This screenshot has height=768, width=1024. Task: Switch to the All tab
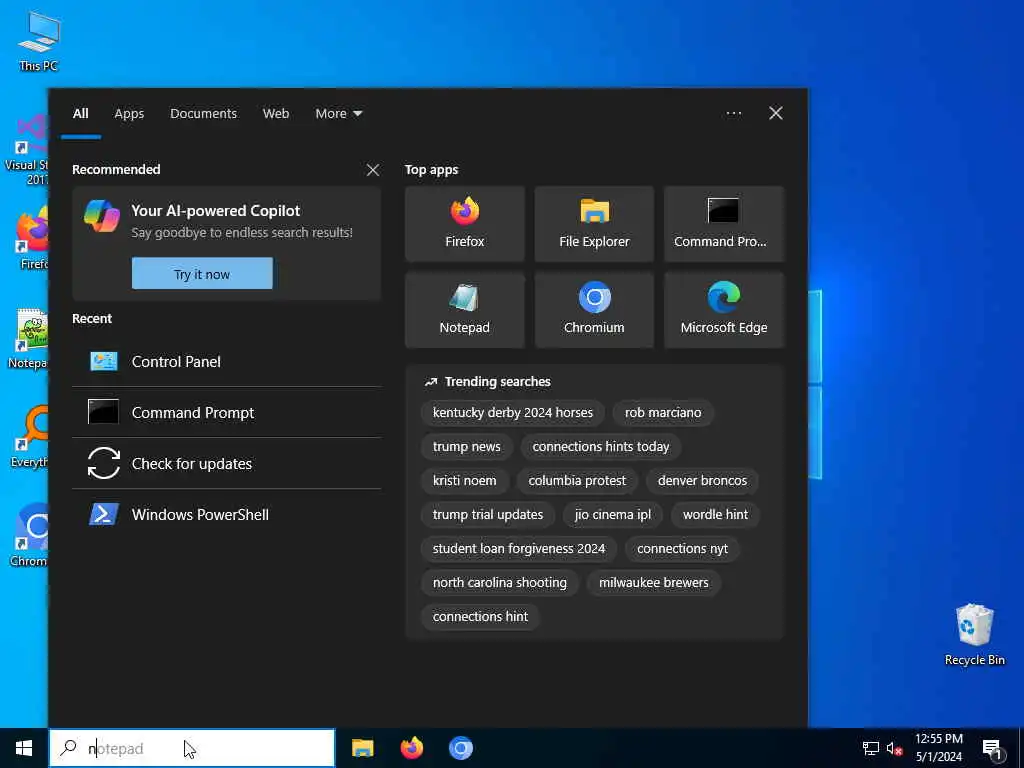pyautogui.click(x=80, y=114)
